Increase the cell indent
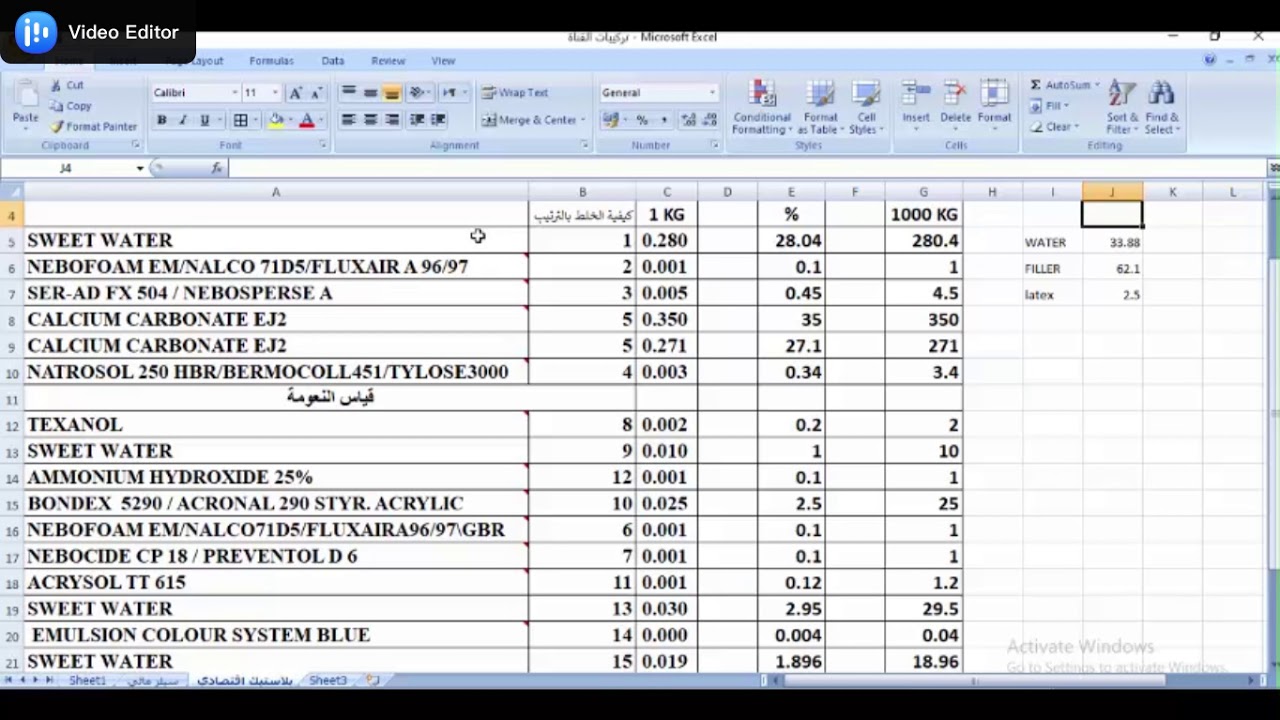 point(438,120)
